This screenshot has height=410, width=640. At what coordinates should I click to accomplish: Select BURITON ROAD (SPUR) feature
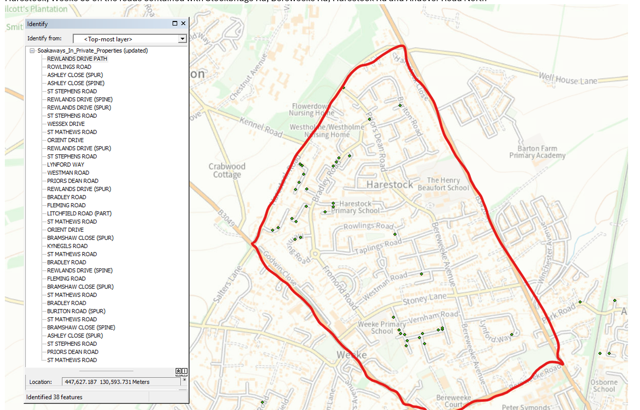tap(76, 311)
